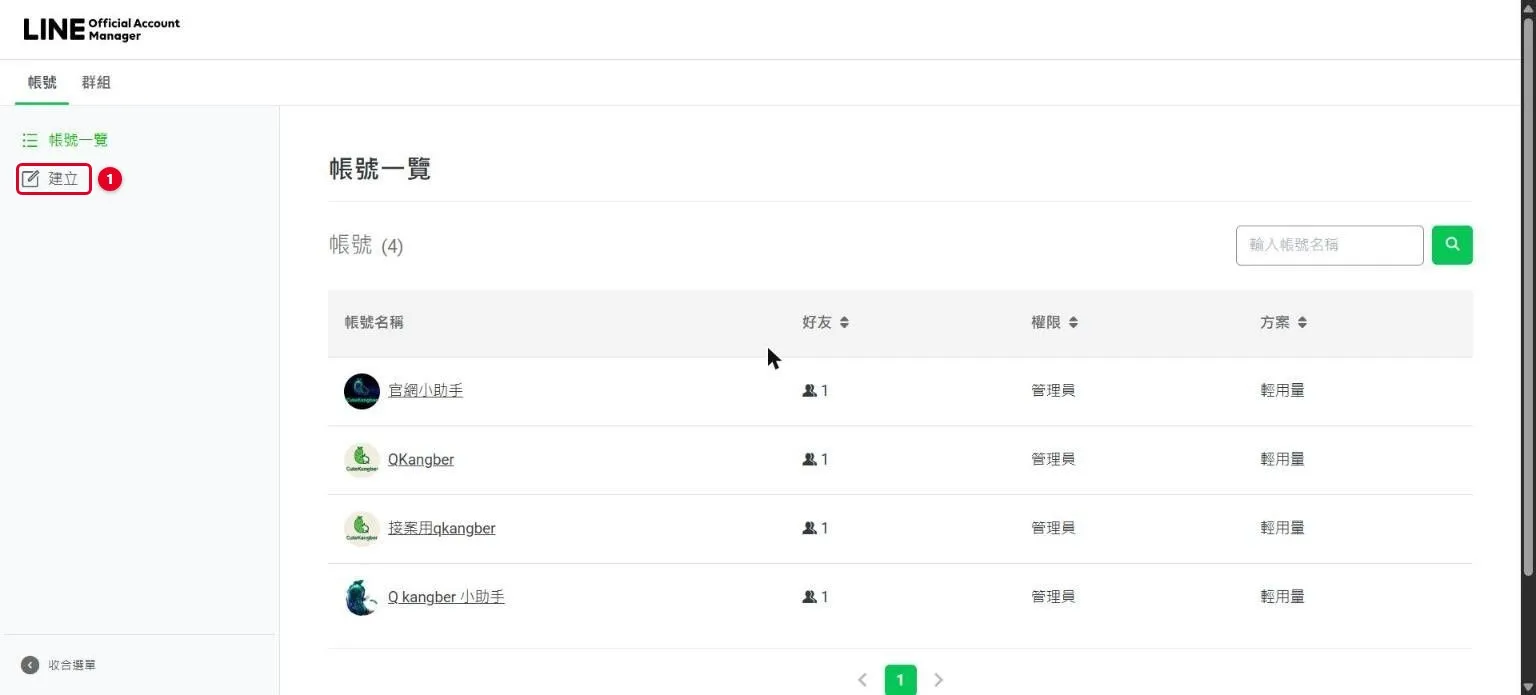Focus the 輸入帳號名稱 search field
The height and width of the screenshot is (695, 1536).
tap(1329, 245)
